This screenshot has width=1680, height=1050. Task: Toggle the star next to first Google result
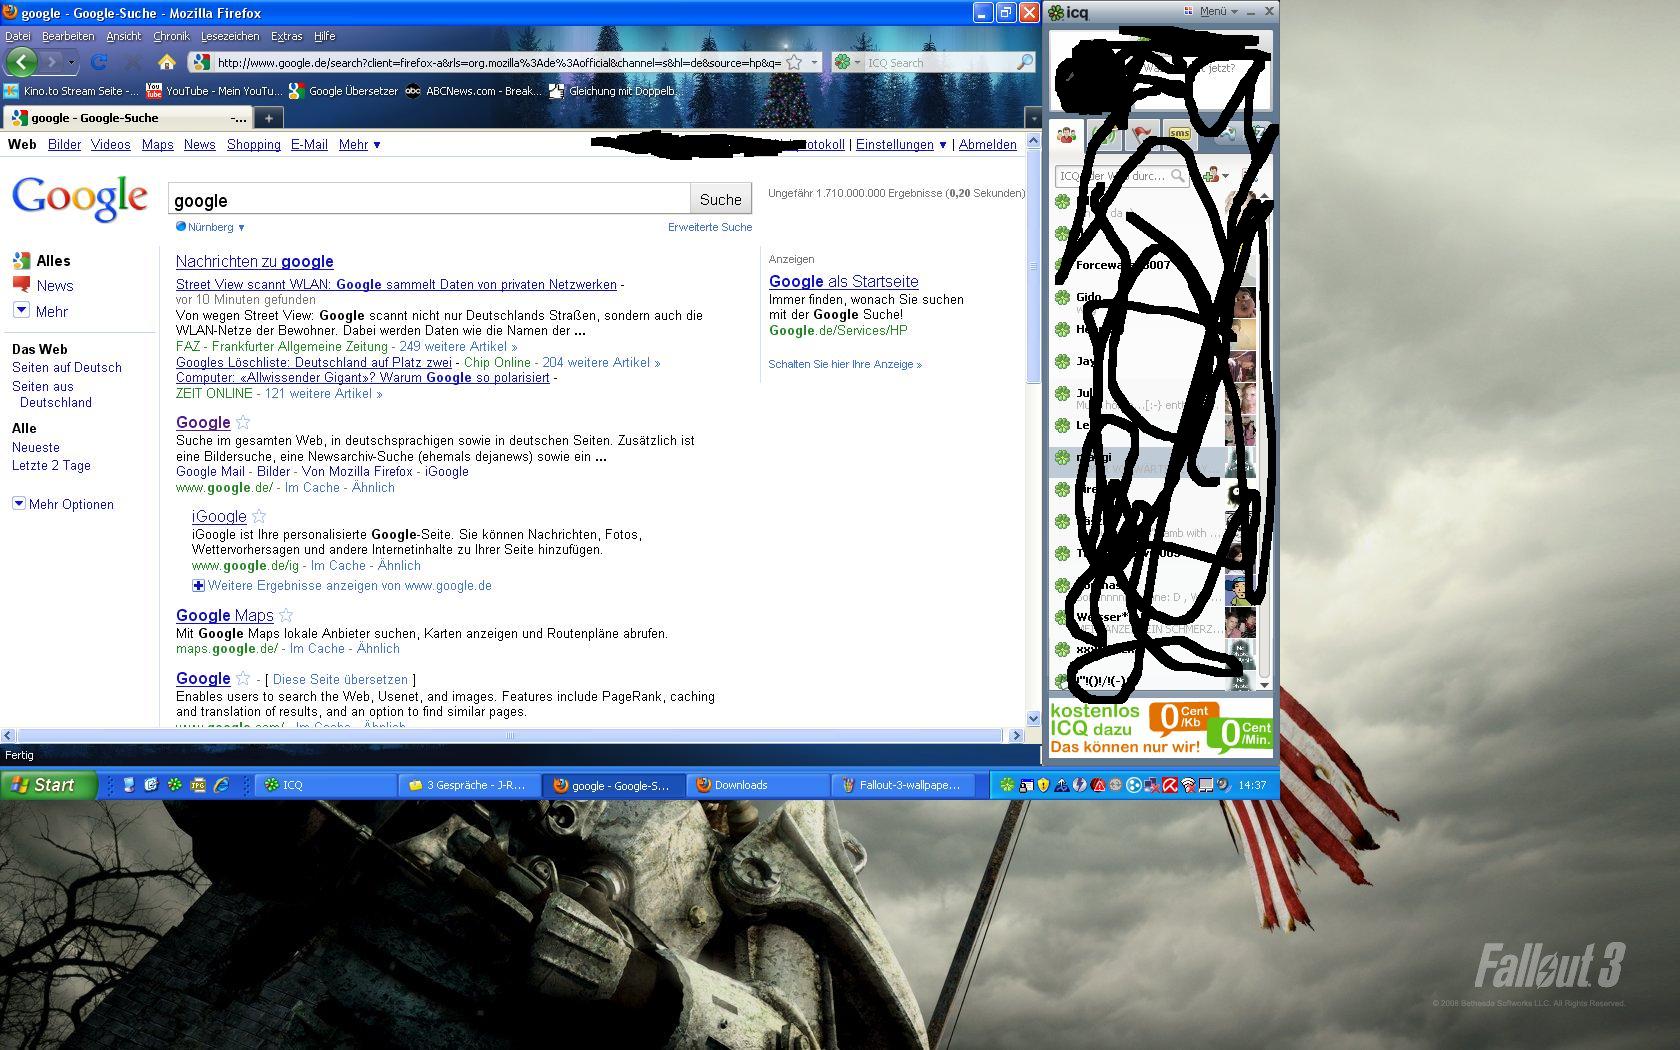pyautogui.click(x=243, y=422)
